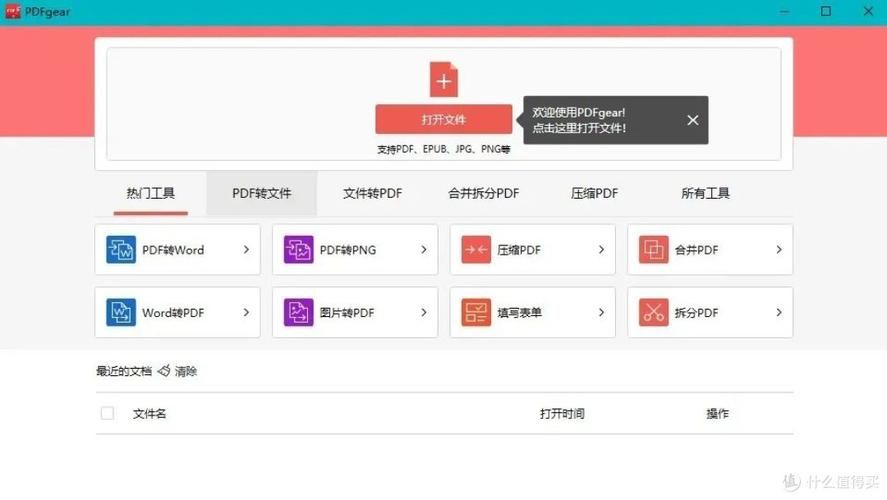
Task: Click the 操作 column header
Action: coord(717,414)
